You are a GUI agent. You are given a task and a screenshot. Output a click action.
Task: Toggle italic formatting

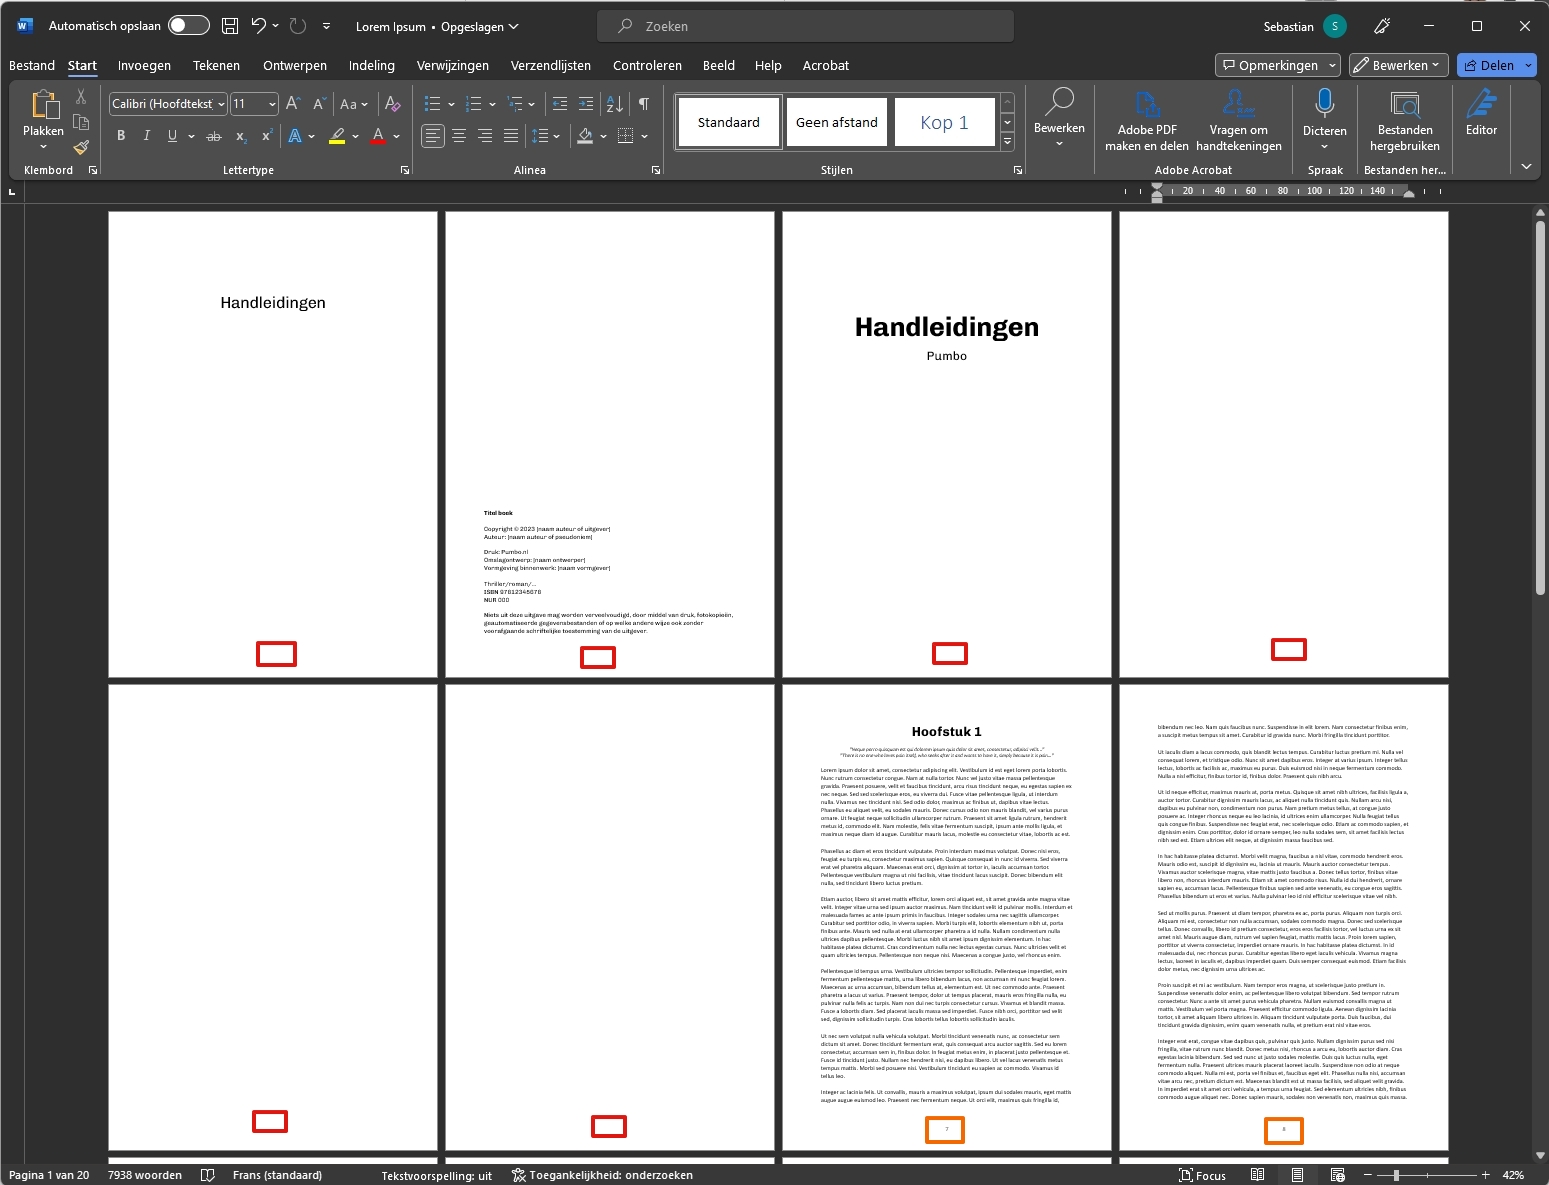pos(147,135)
